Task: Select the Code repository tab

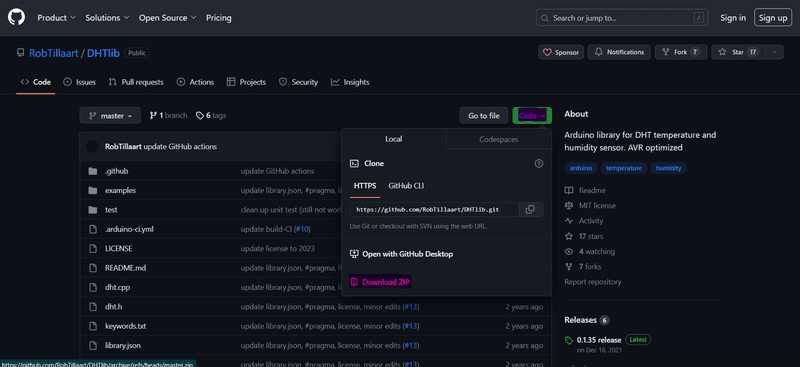Action: pyautogui.click(x=36, y=82)
